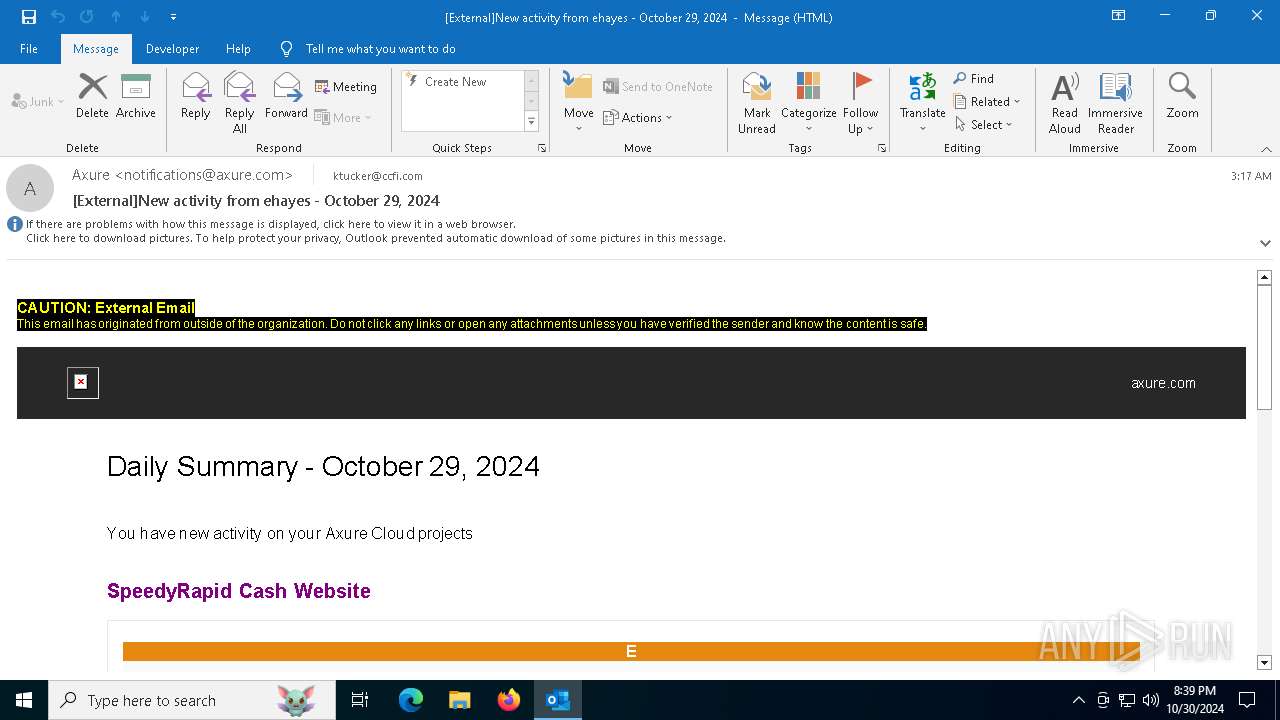Click the taskbar search box
This screenshot has height=720, width=1280.
(192, 700)
